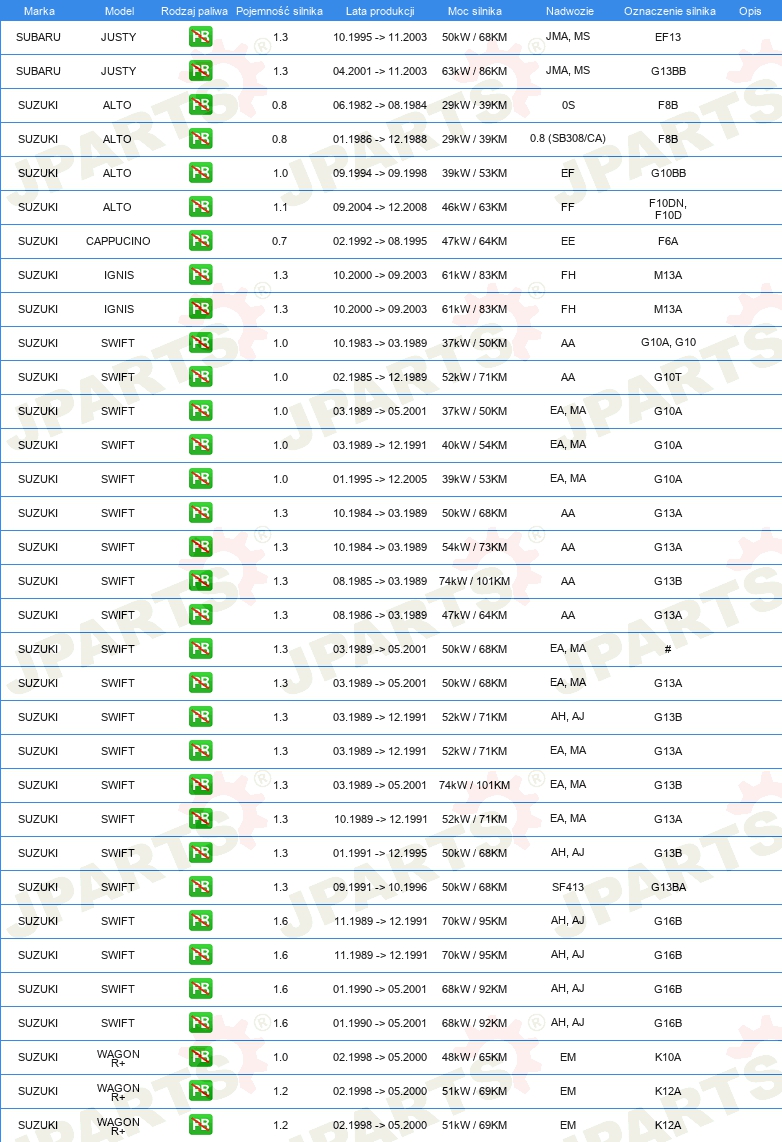
Task: Click fuel icon in Cappucino F6A row
Action: point(200,240)
